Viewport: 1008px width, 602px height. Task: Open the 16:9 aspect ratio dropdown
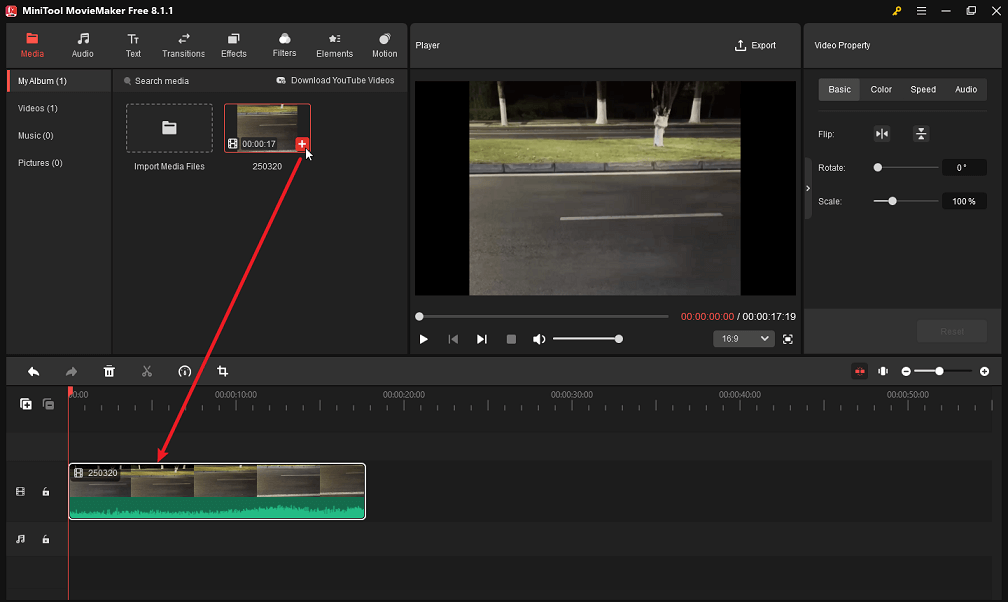coord(743,338)
